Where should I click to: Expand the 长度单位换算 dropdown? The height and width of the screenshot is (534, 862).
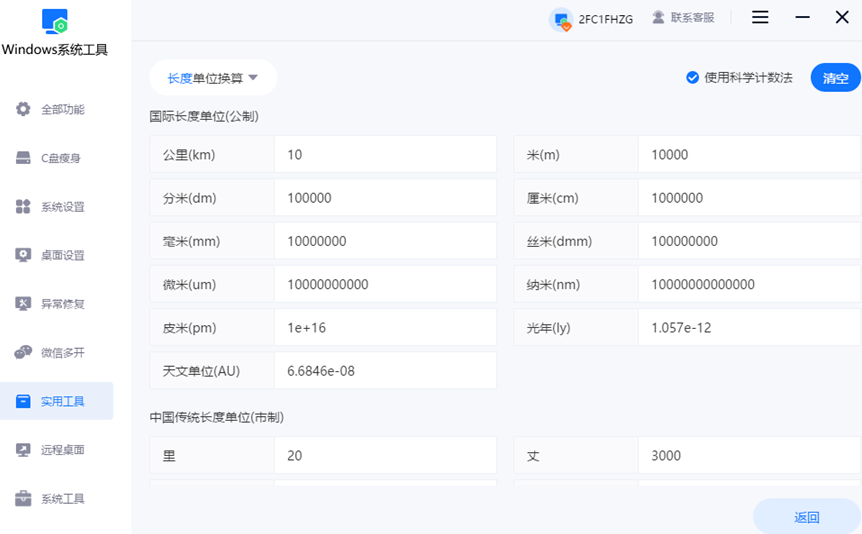[213, 78]
